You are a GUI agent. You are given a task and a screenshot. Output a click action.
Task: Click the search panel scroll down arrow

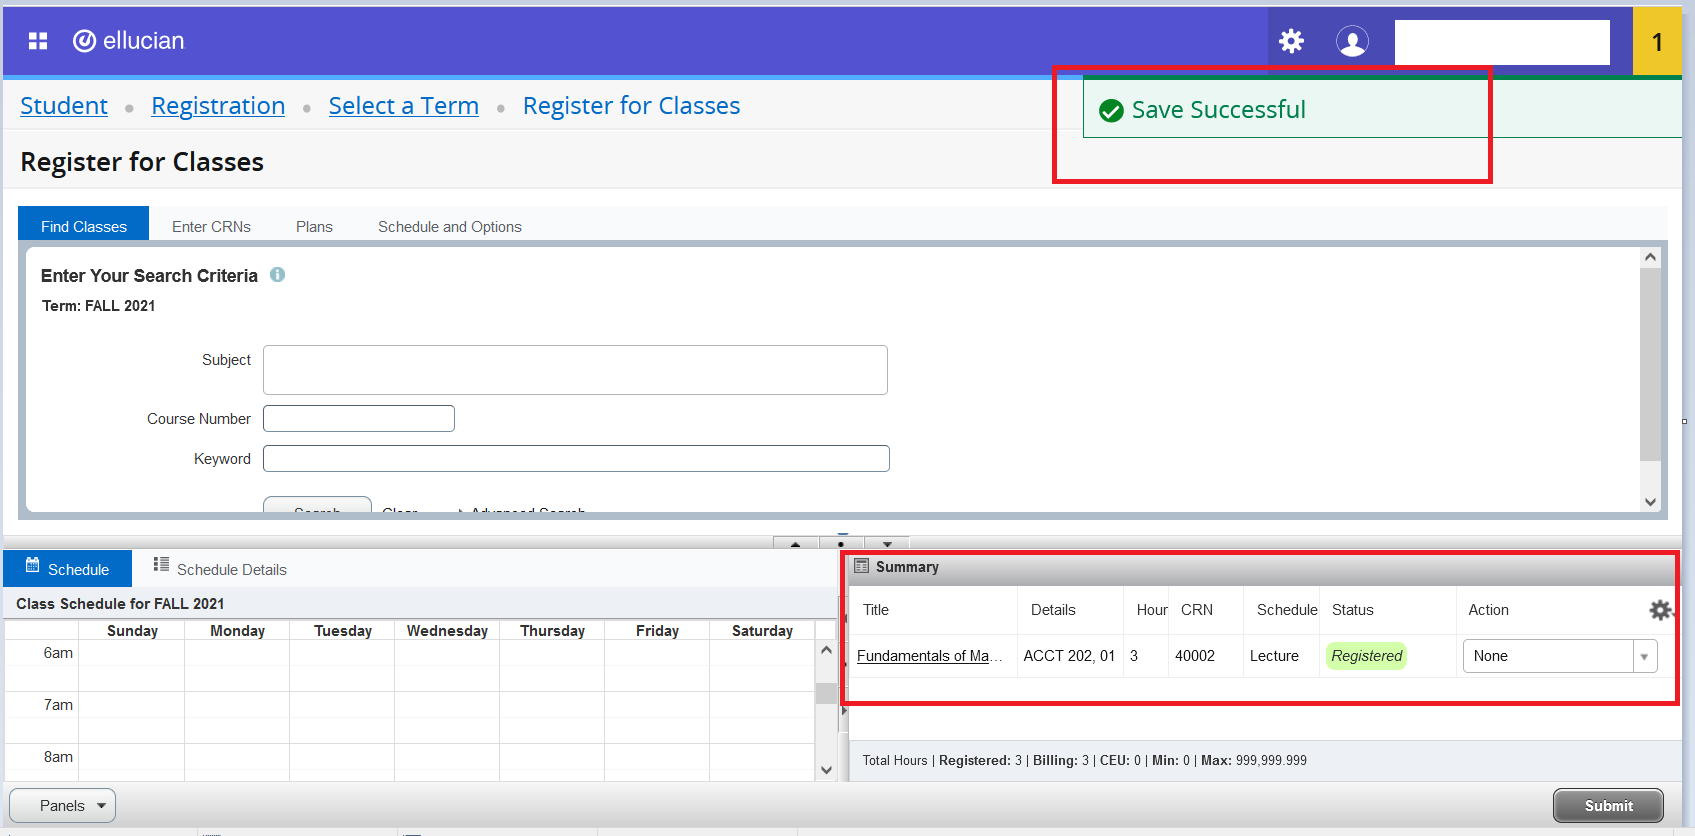(x=1650, y=502)
